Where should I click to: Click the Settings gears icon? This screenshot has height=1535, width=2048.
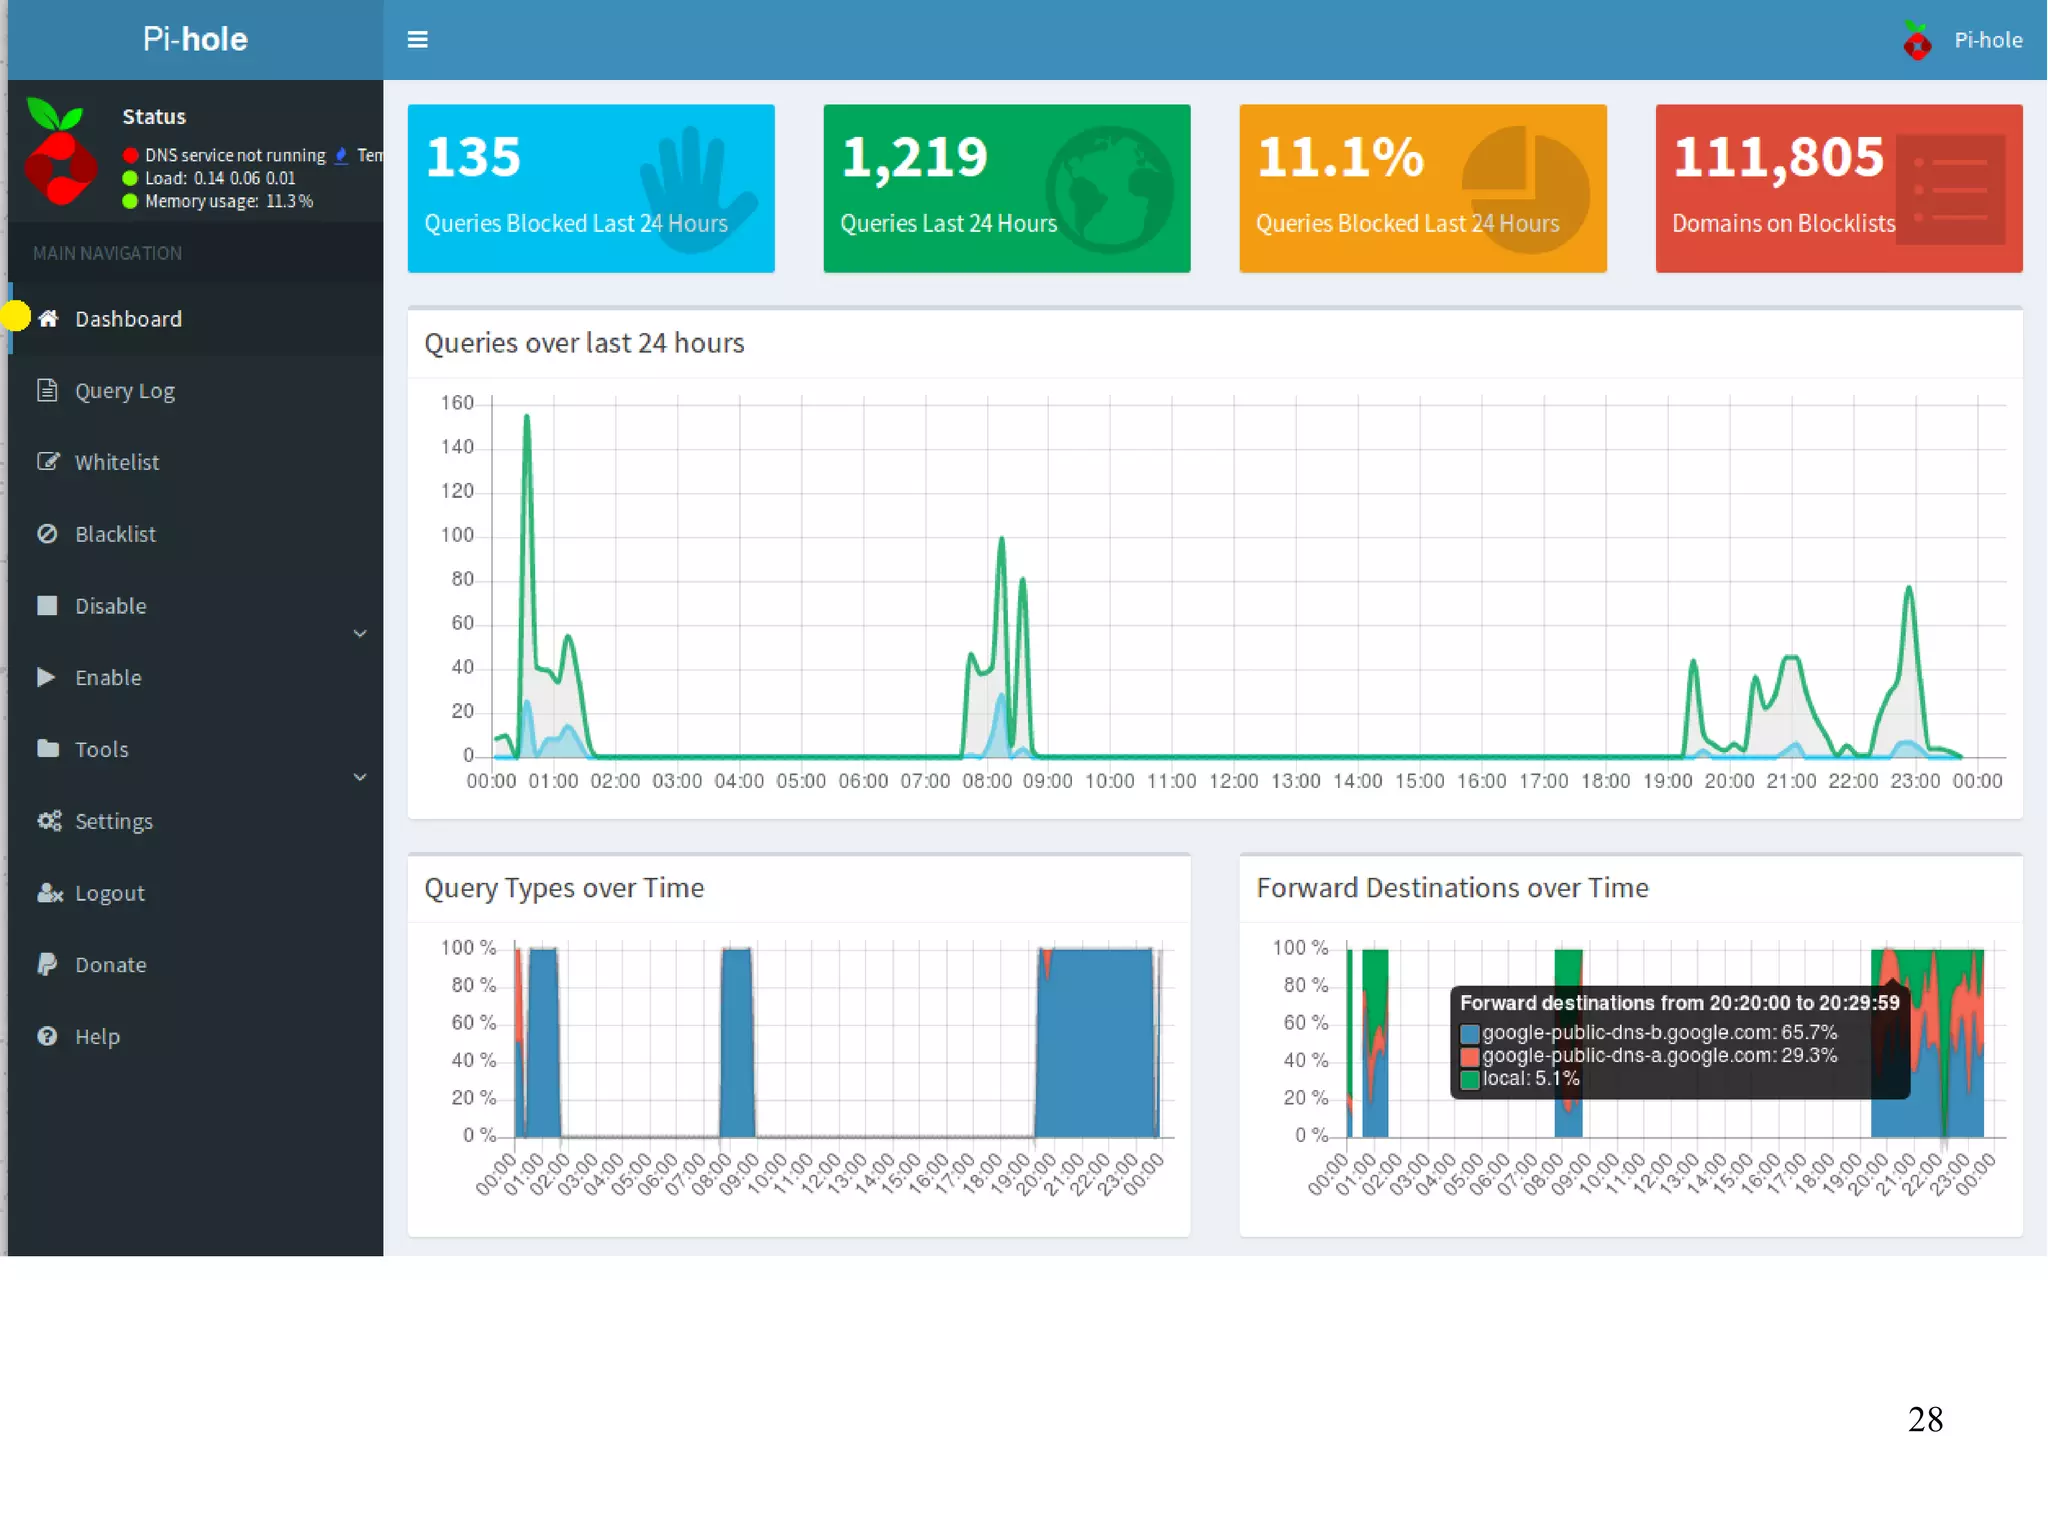[48, 821]
